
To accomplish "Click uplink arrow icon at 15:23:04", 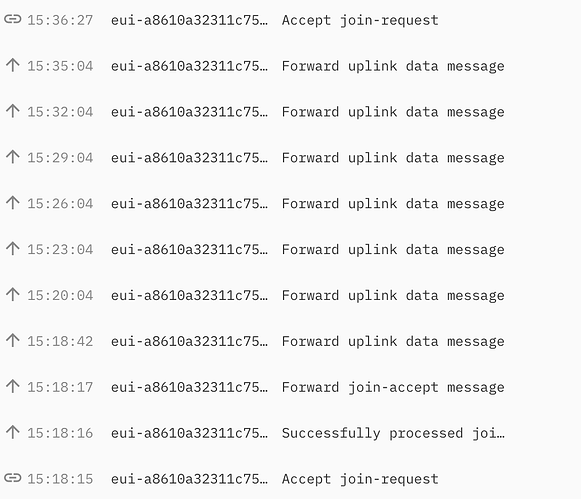I will coord(13,249).
